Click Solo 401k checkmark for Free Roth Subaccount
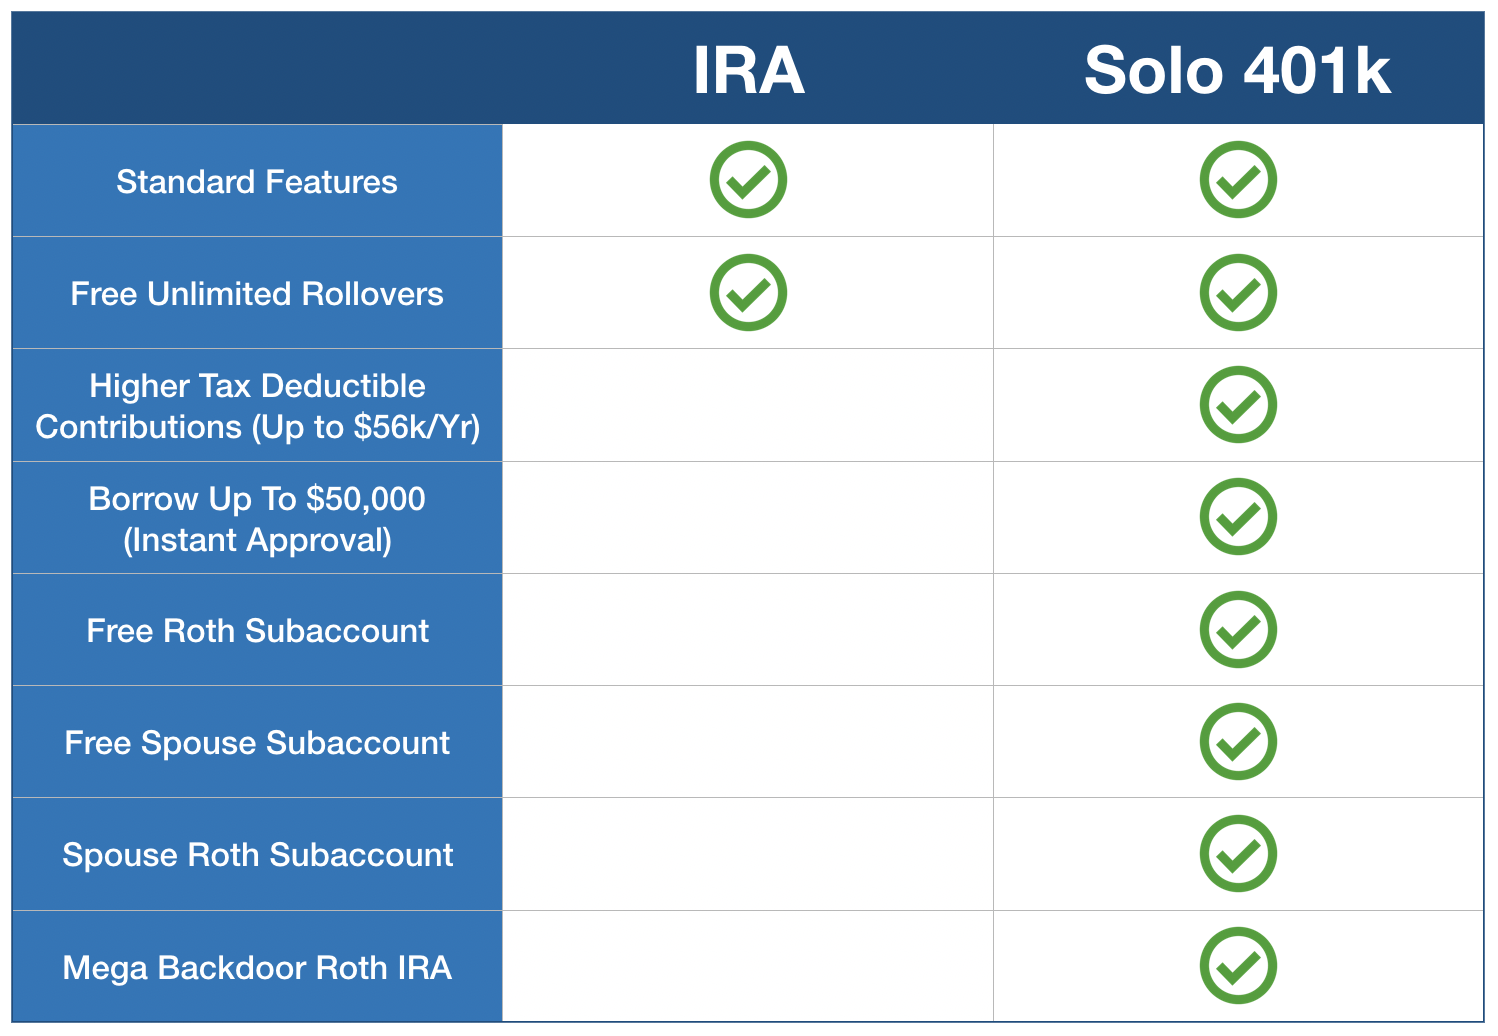Viewport: 1498px width, 1036px height. pyautogui.click(x=1238, y=630)
